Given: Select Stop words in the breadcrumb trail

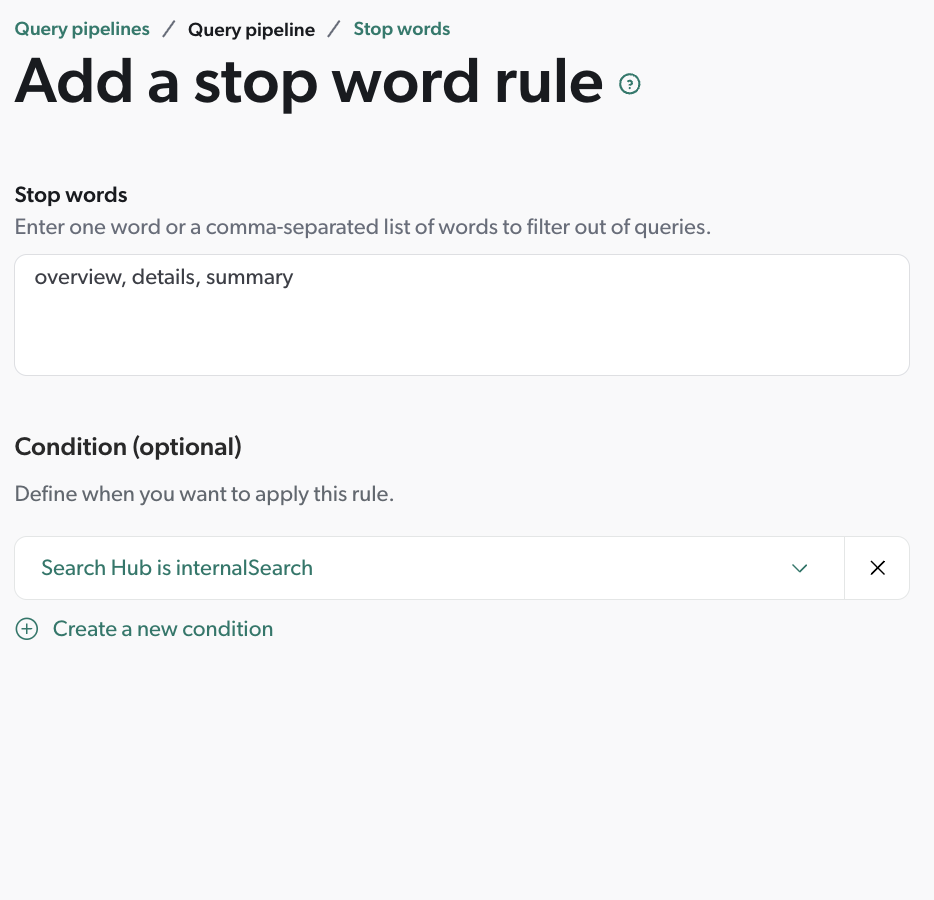Looking at the screenshot, I should (401, 29).
